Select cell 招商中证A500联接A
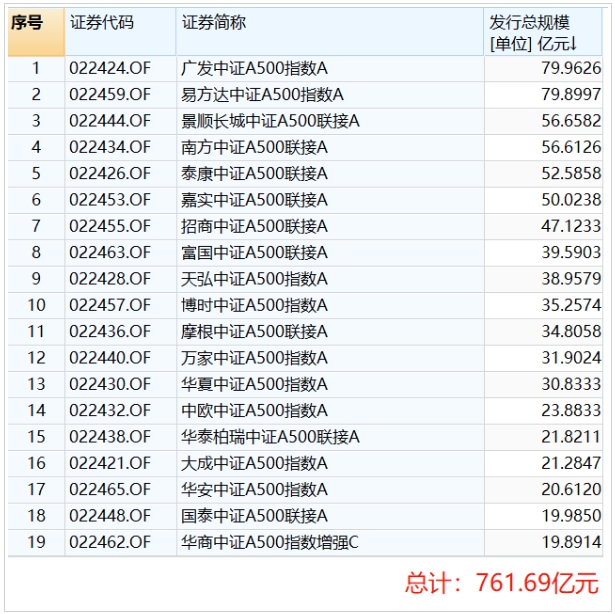Viewport: 615px width, 614px height. coord(330,226)
